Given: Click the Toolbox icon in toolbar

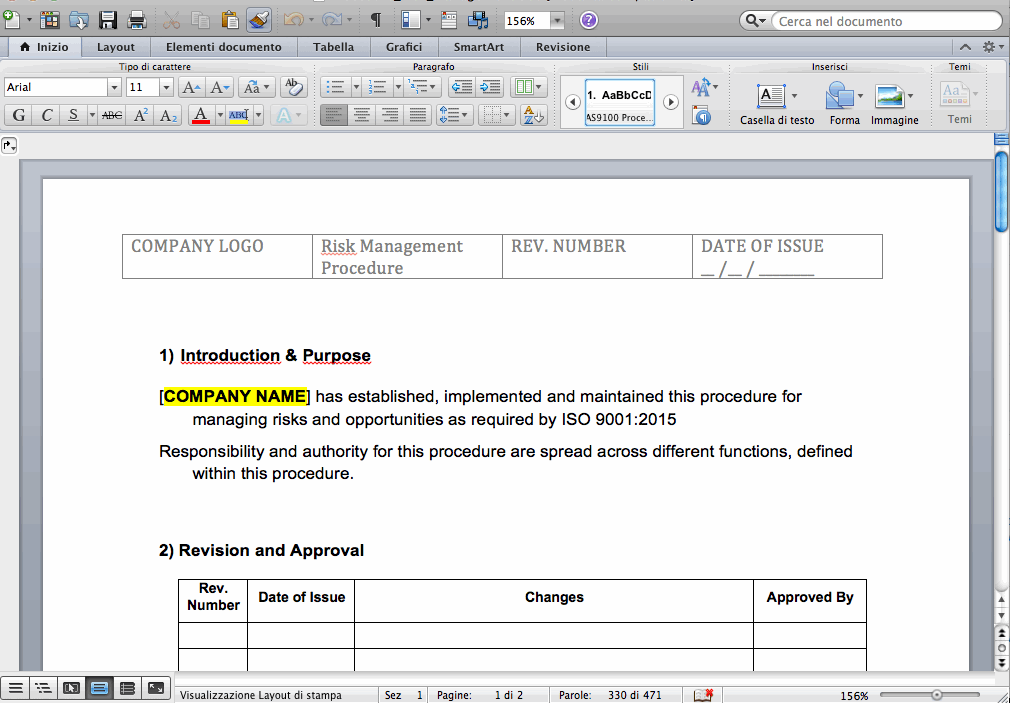Looking at the screenshot, I should click(449, 20).
